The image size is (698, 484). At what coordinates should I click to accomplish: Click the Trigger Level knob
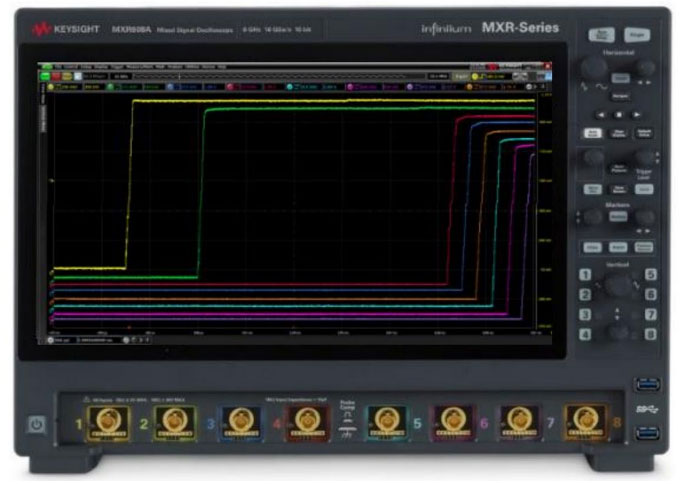click(x=644, y=158)
